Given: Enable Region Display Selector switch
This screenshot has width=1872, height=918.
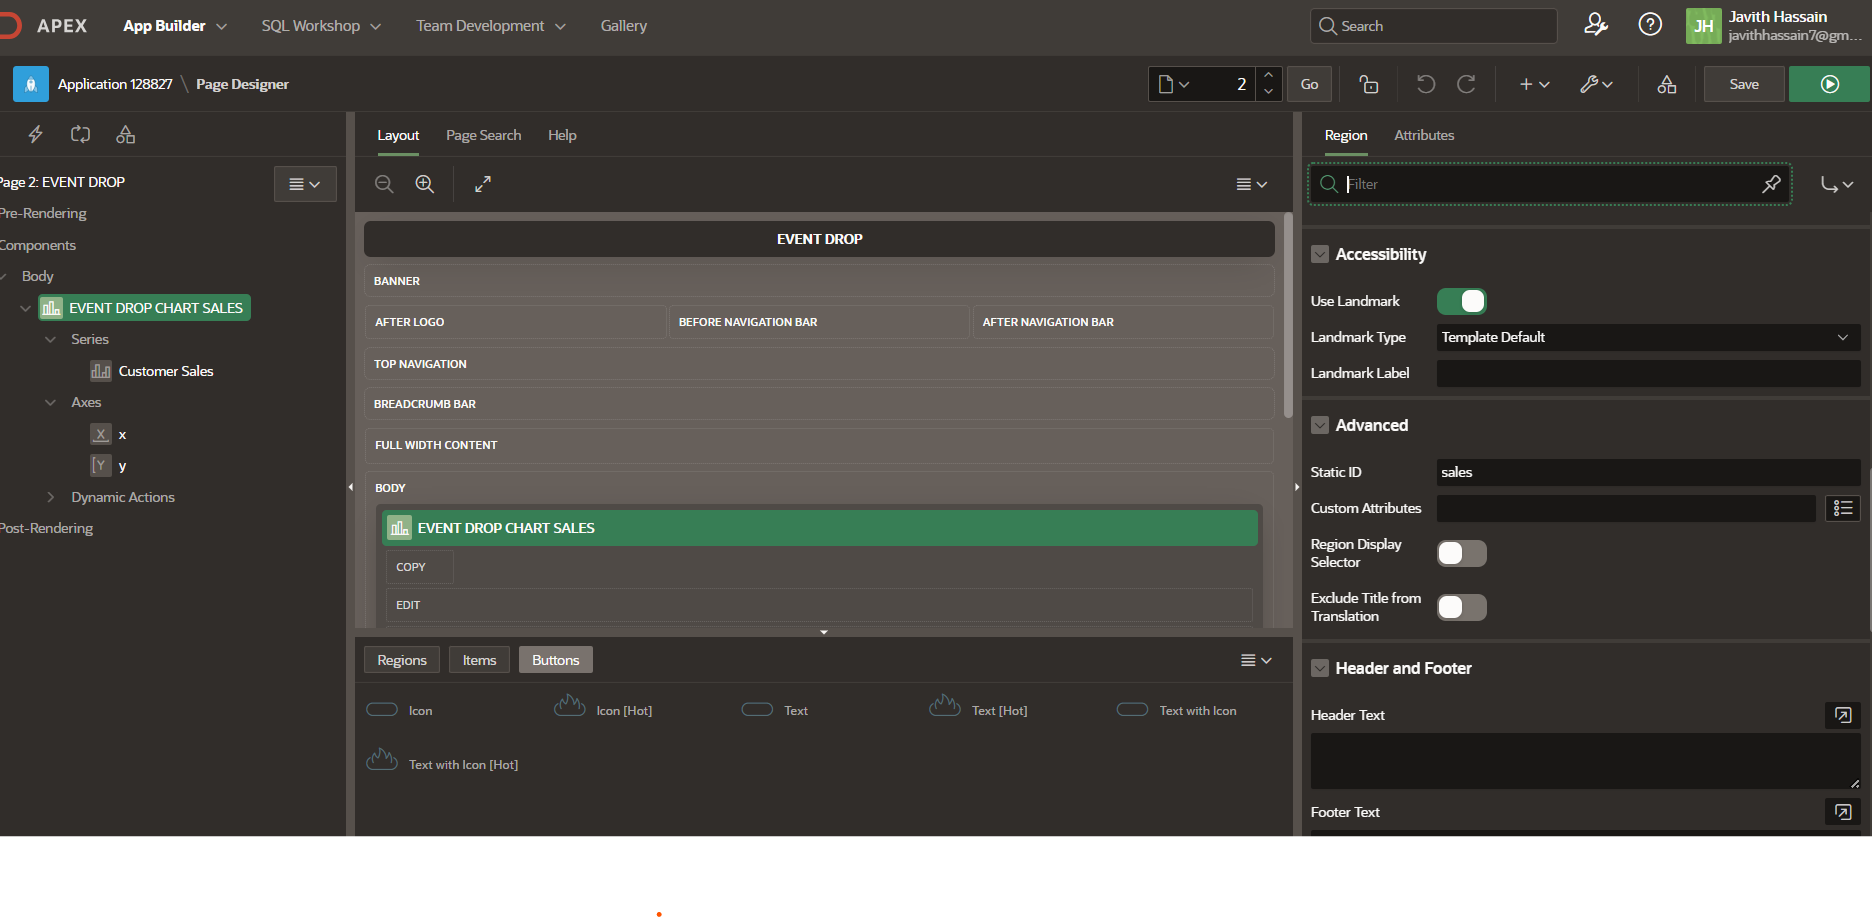Looking at the screenshot, I should [x=1462, y=553].
